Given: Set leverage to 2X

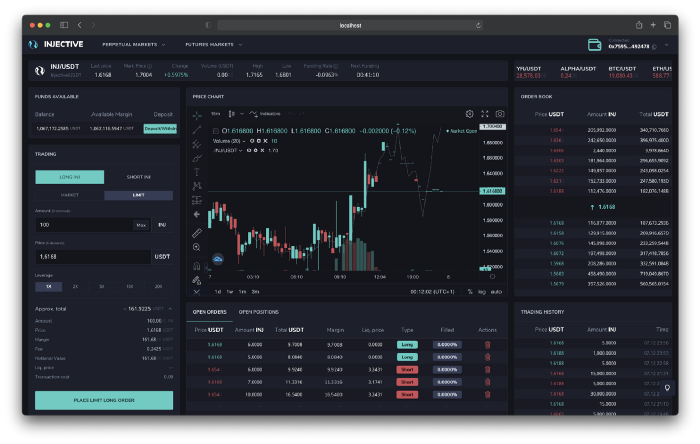Looking at the screenshot, I should (x=75, y=286).
